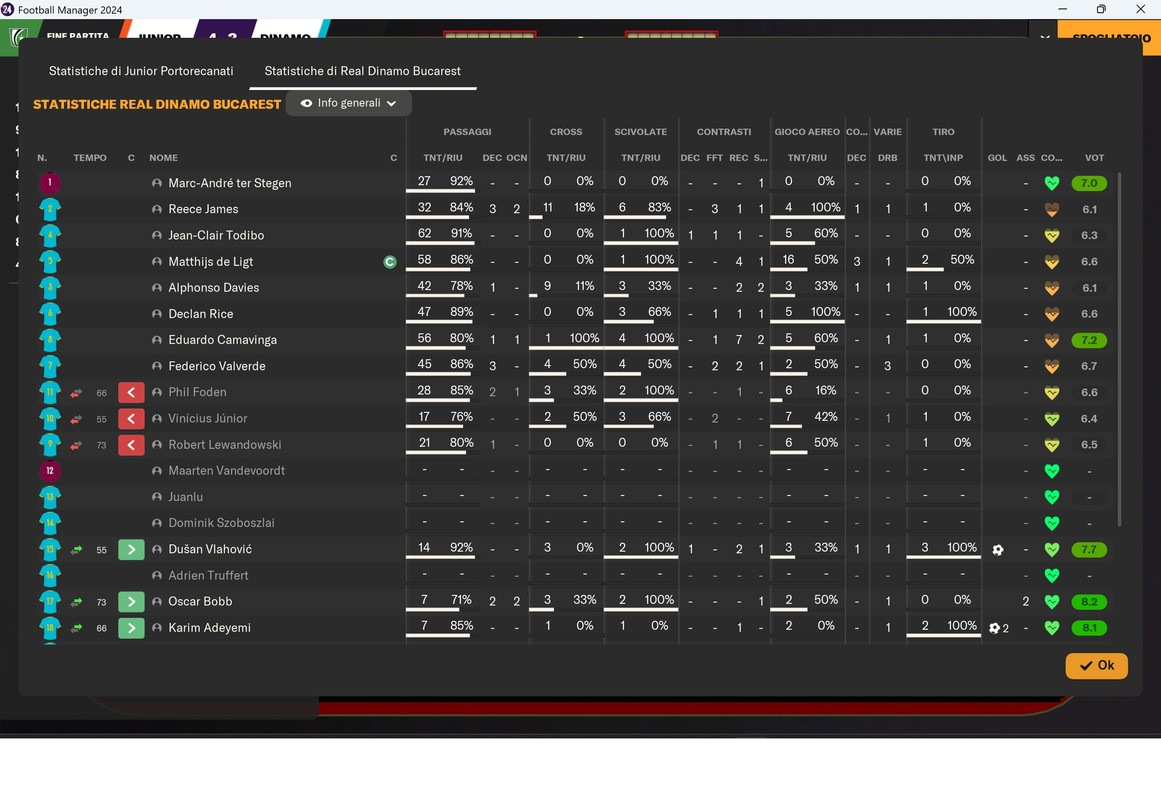
Task: Switch to Statistiche di Junior Portorecanati tab
Action: pos(141,71)
